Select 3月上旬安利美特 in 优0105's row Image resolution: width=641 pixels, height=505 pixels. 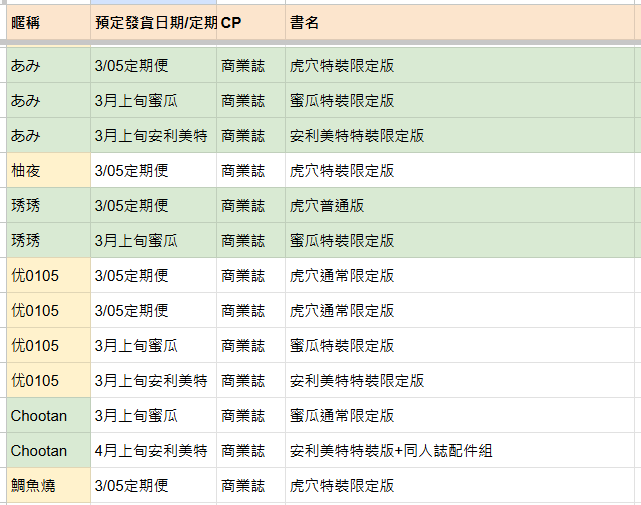tap(153, 381)
